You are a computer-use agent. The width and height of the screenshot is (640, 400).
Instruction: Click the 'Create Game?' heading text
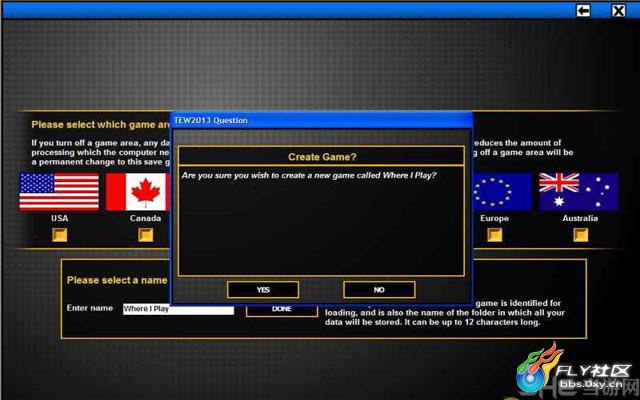pyautogui.click(x=322, y=157)
